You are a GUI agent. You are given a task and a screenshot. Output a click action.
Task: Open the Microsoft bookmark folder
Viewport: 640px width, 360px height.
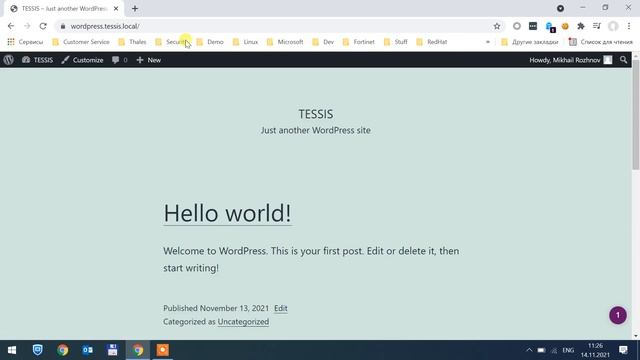click(x=284, y=42)
